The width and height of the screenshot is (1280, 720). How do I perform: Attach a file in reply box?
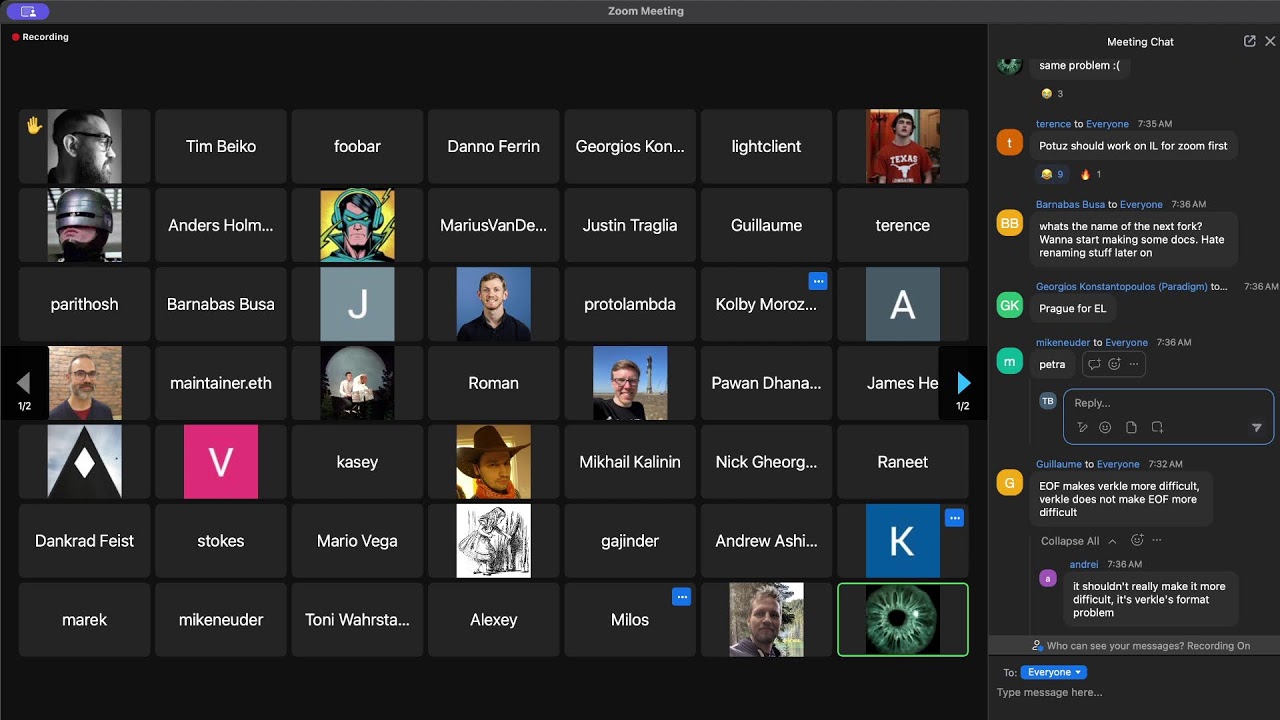pos(1131,427)
